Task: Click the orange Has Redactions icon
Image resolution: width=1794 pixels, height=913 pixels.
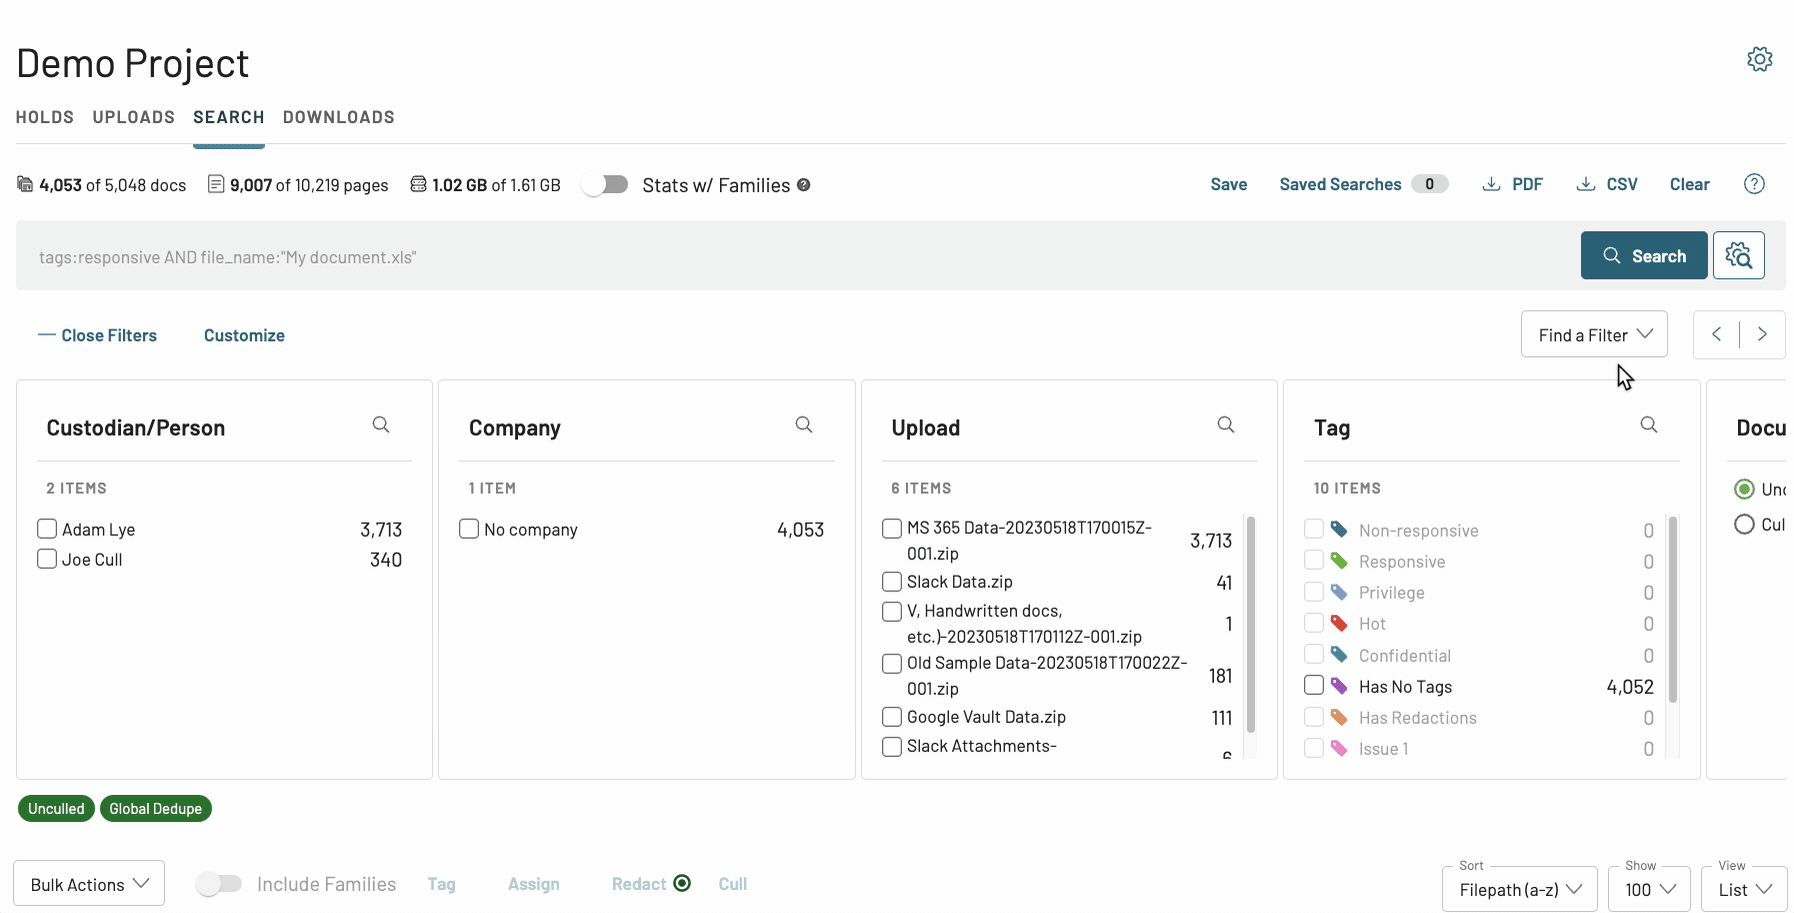Action: pos(1339,717)
